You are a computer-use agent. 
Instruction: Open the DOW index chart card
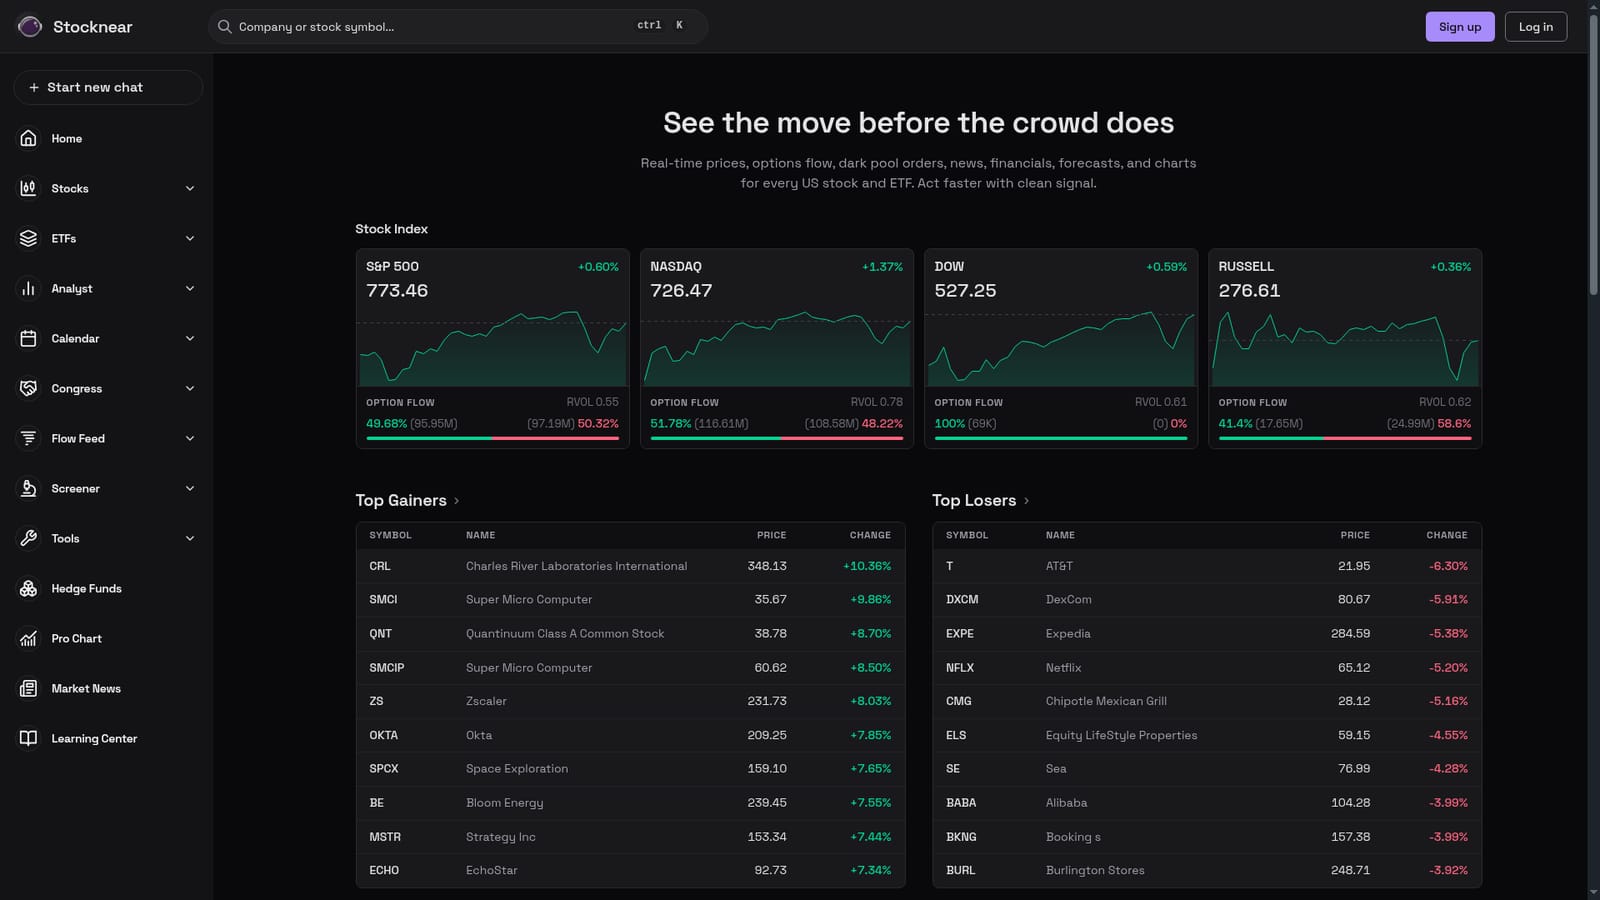[1061, 348]
